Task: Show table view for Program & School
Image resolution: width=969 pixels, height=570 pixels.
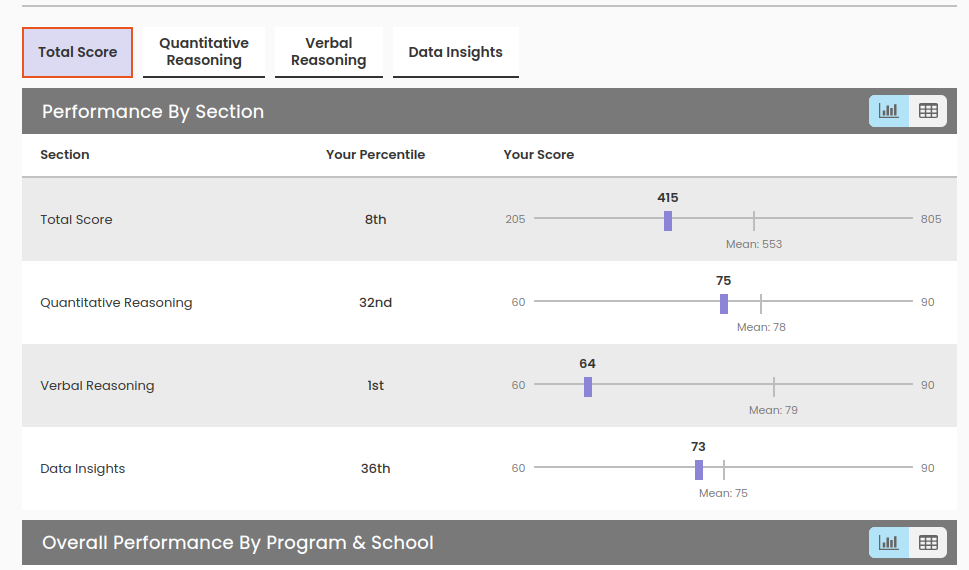Action: [x=928, y=543]
